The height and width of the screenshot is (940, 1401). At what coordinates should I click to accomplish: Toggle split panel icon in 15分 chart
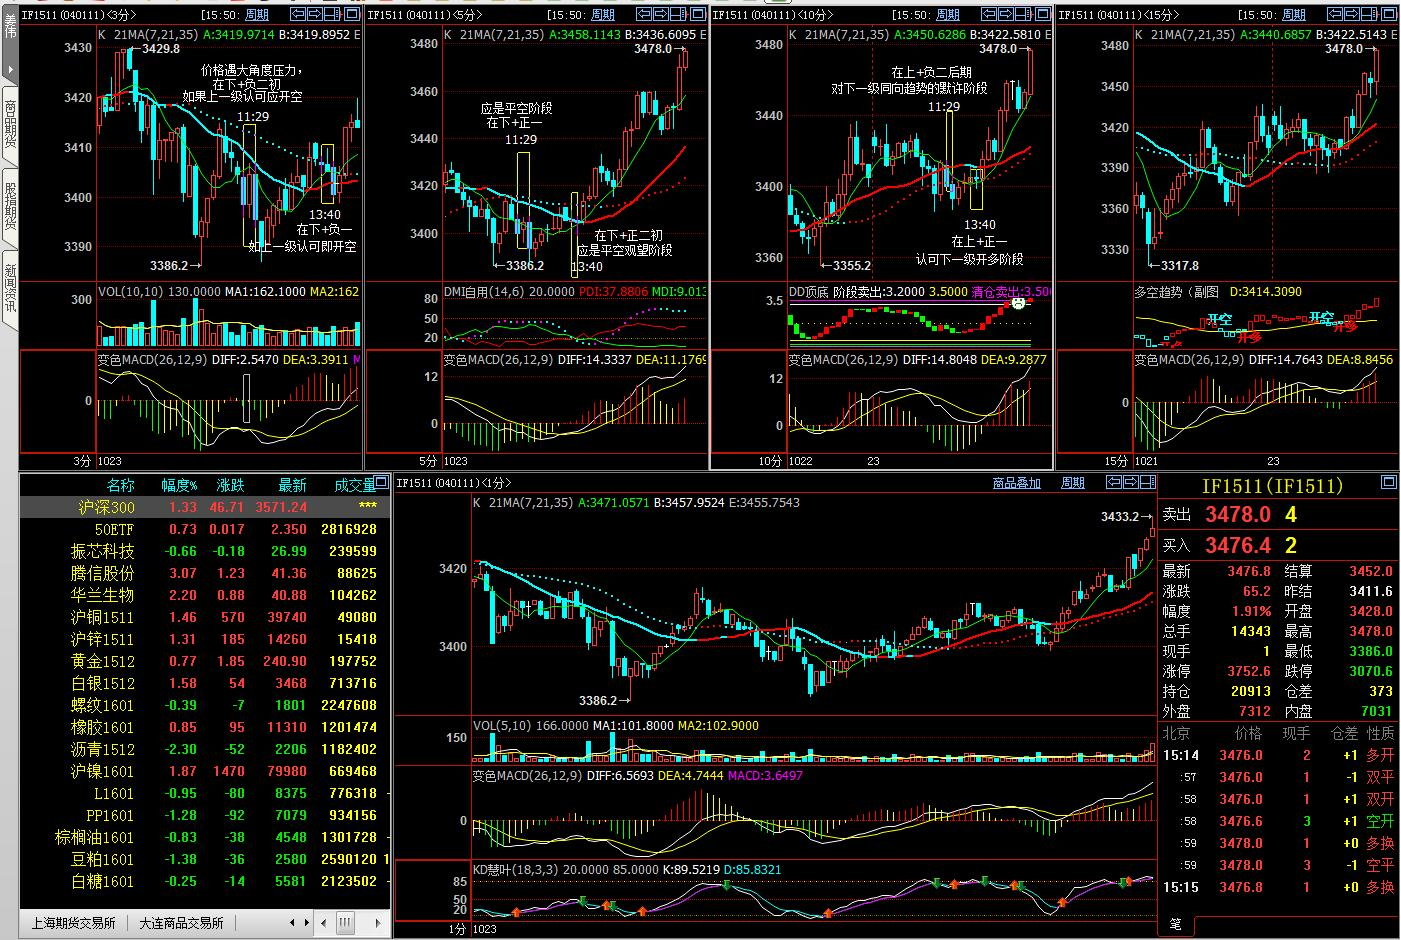point(1369,14)
